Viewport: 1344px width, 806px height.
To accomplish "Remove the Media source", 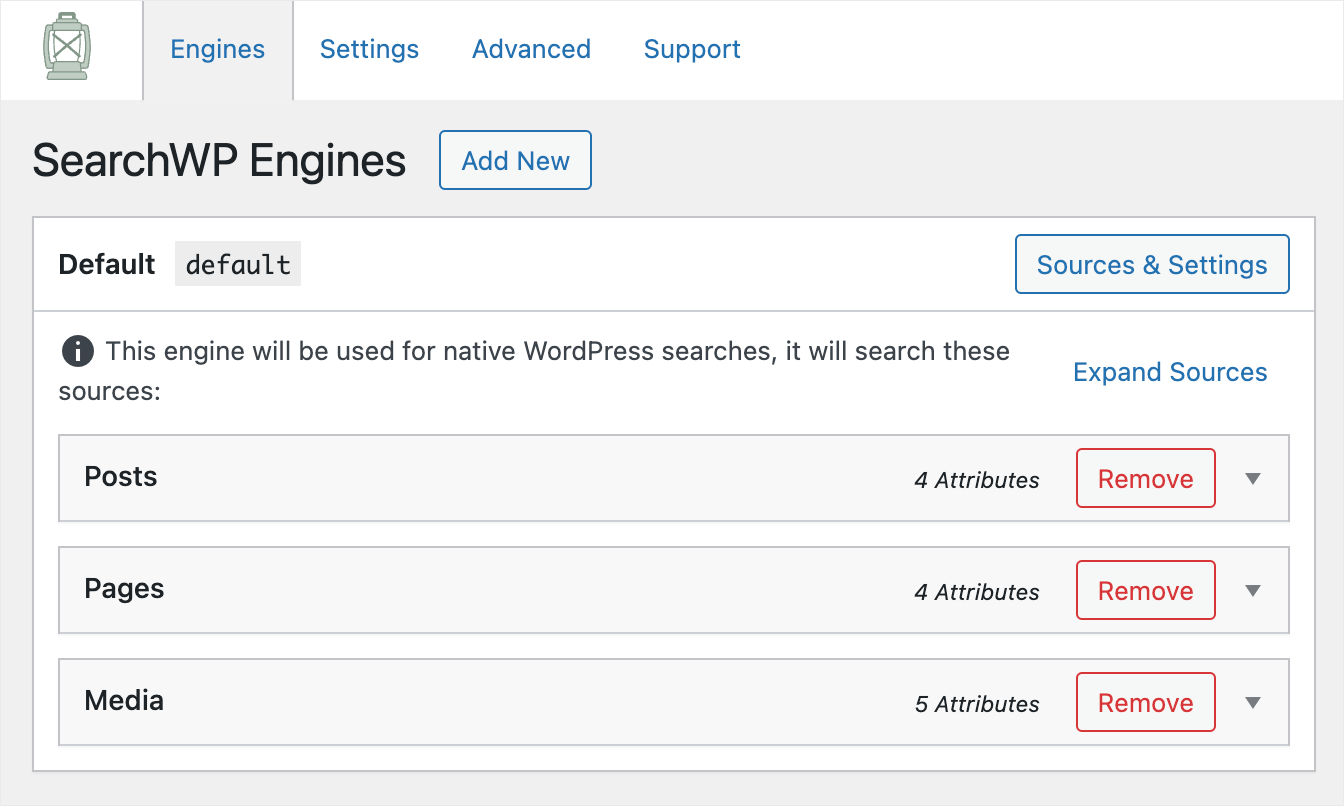I will [x=1146, y=702].
